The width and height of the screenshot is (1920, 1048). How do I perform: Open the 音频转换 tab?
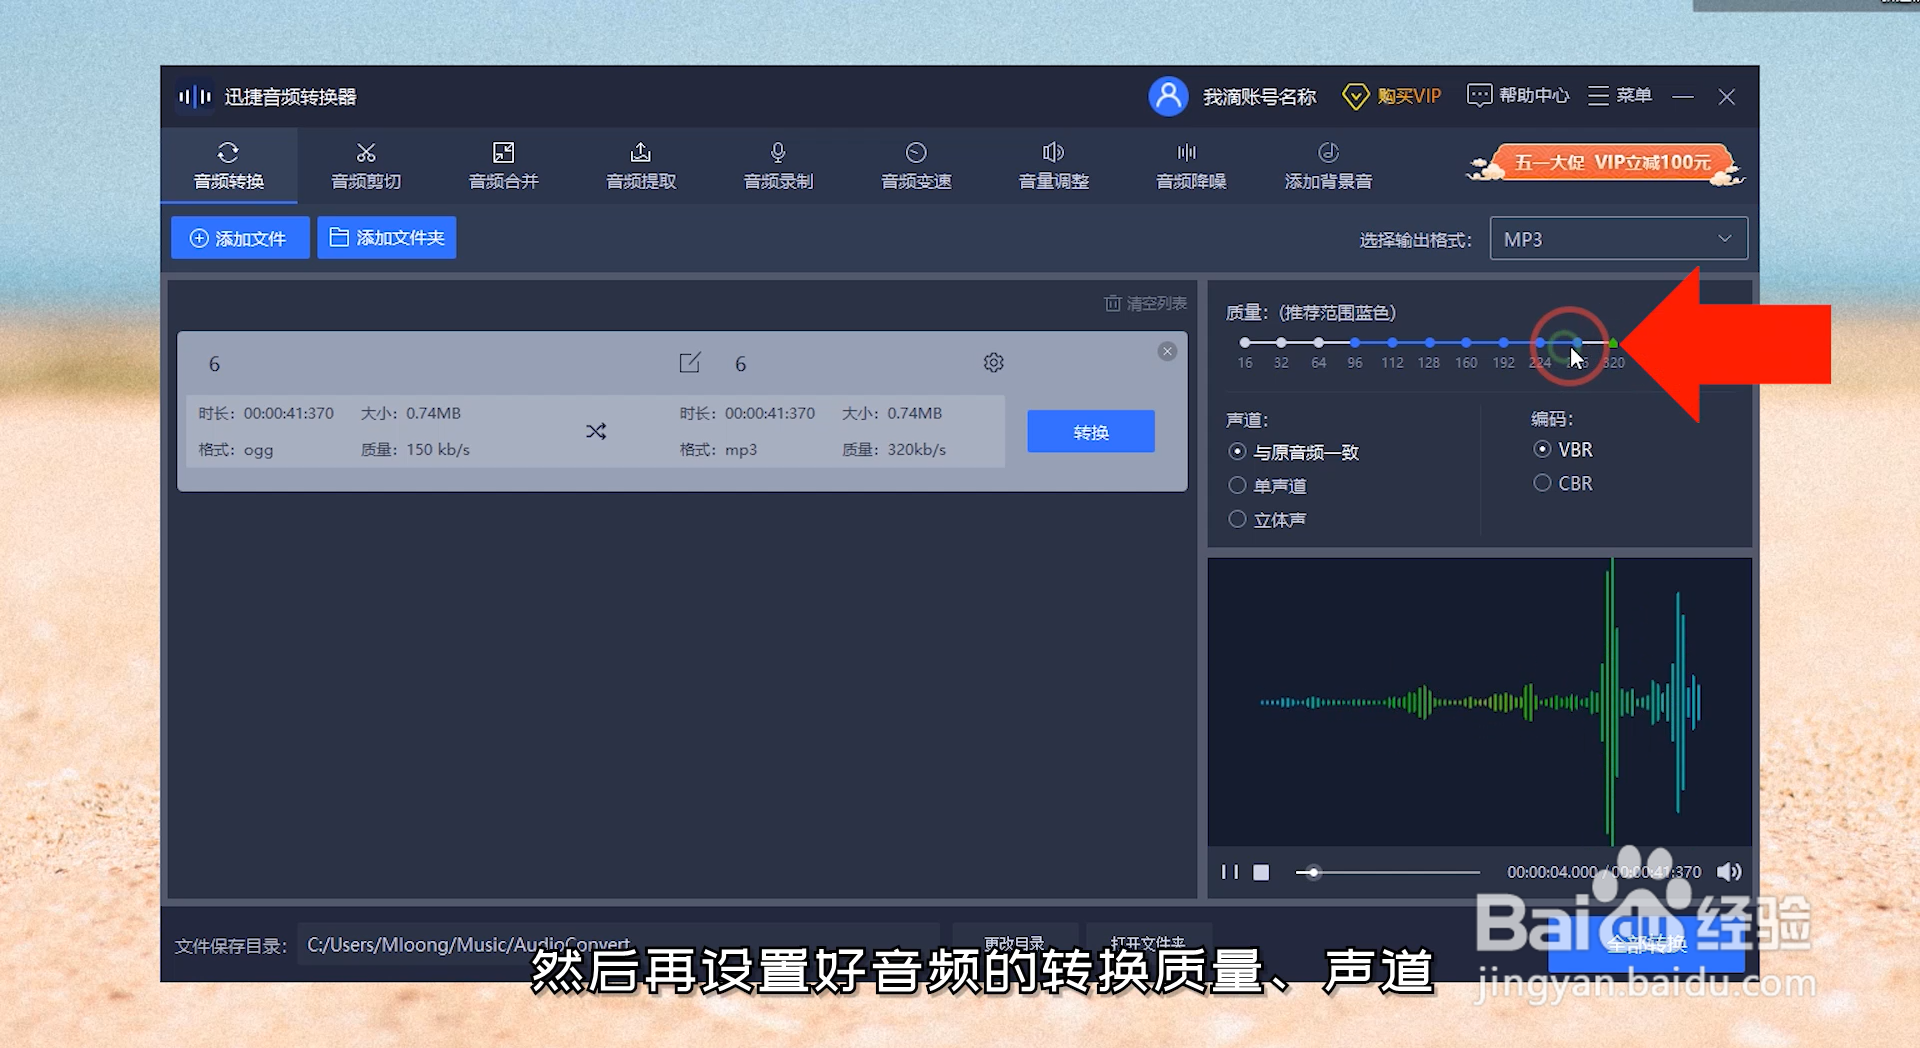click(228, 166)
